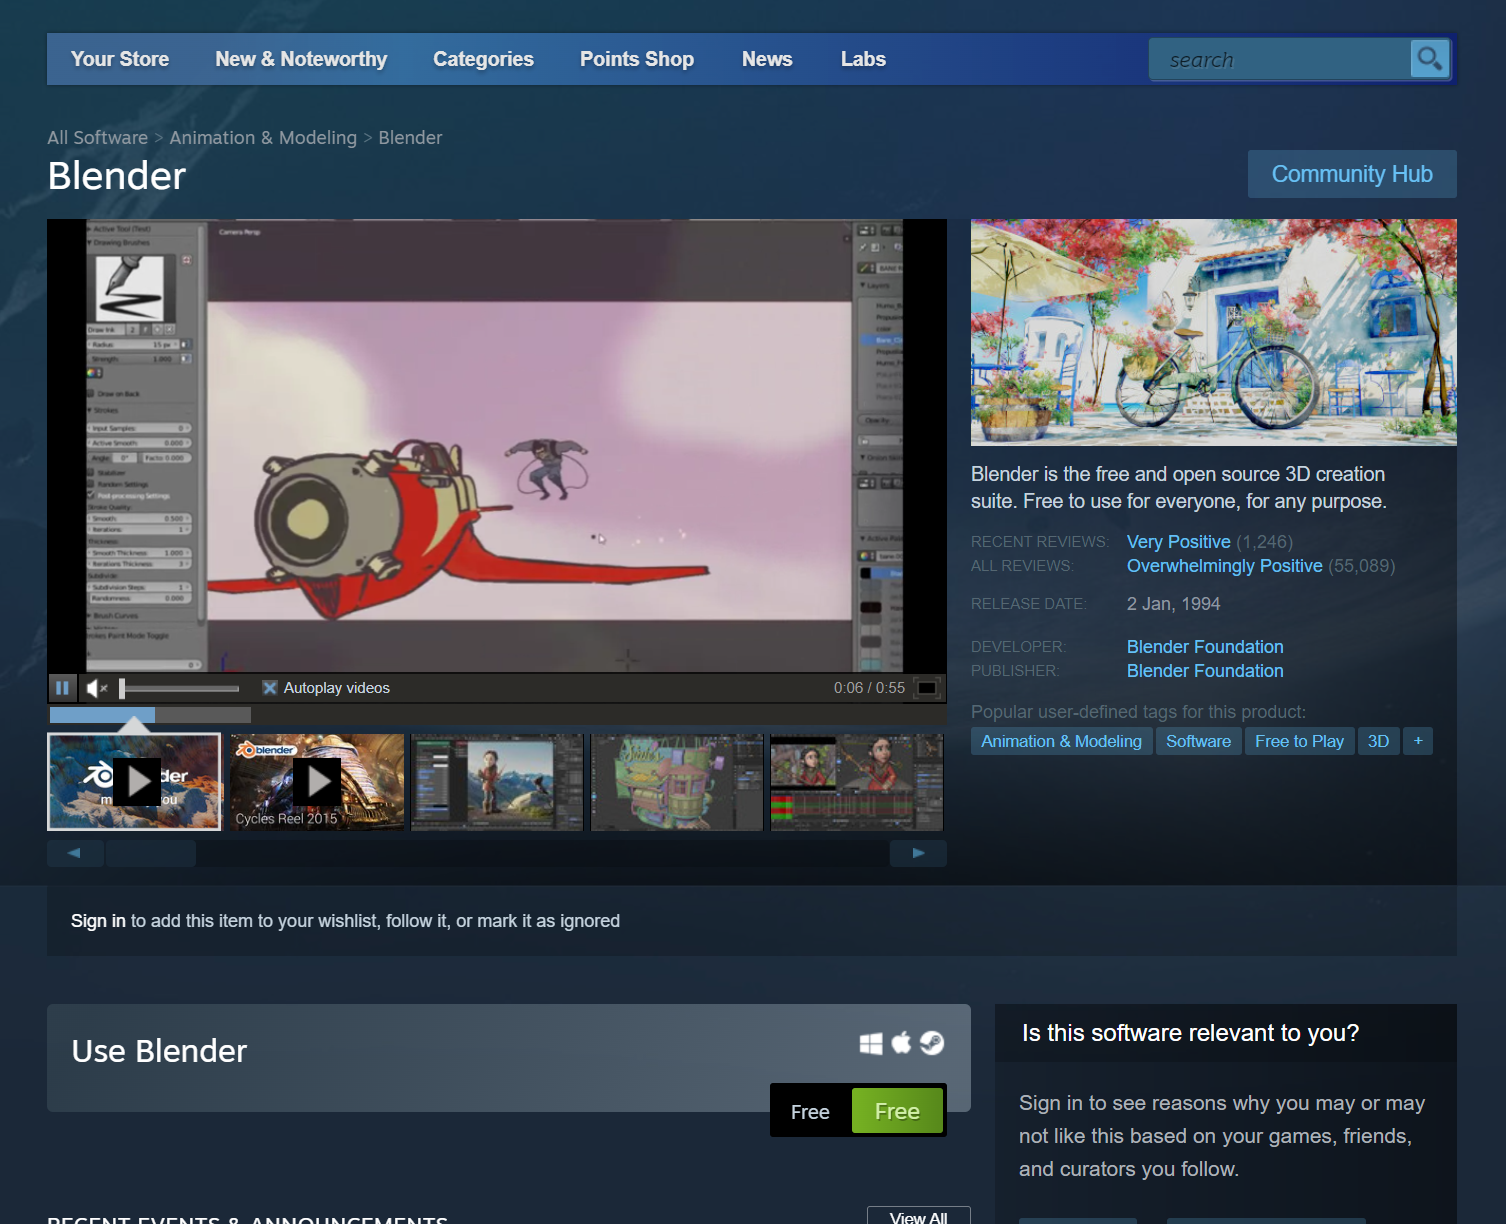Pause the video with the pause button
Image resolution: width=1506 pixels, height=1224 pixels.
pyautogui.click(x=62, y=688)
